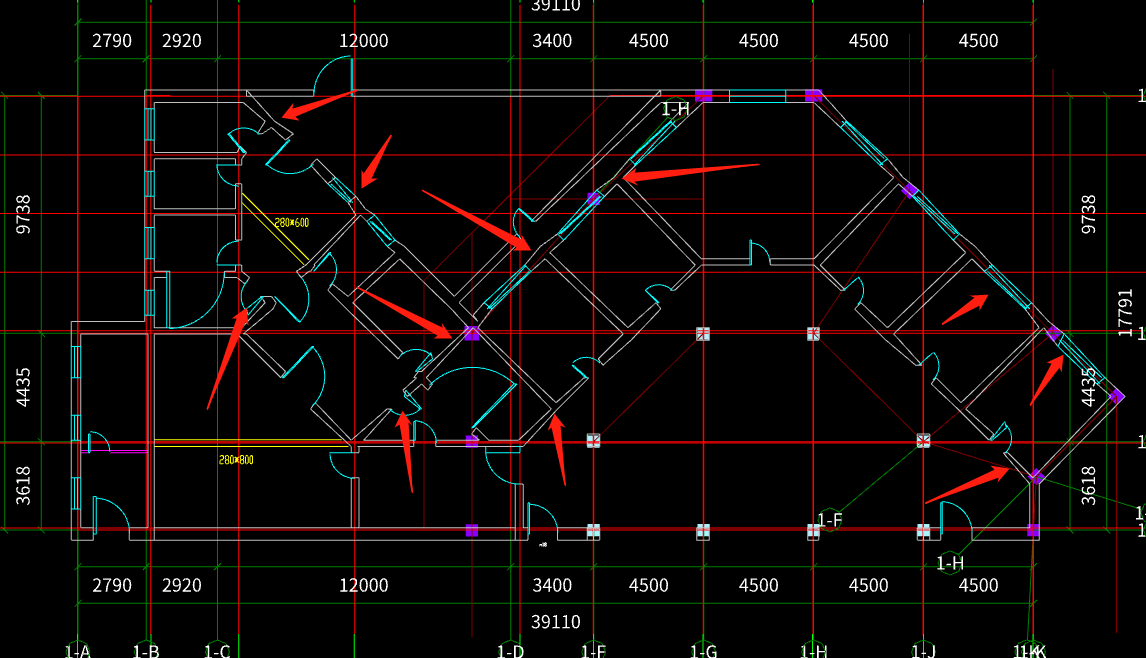Click 39110 total dimension under the bottom row
Image resolution: width=1146 pixels, height=658 pixels.
(x=555, y=622)
